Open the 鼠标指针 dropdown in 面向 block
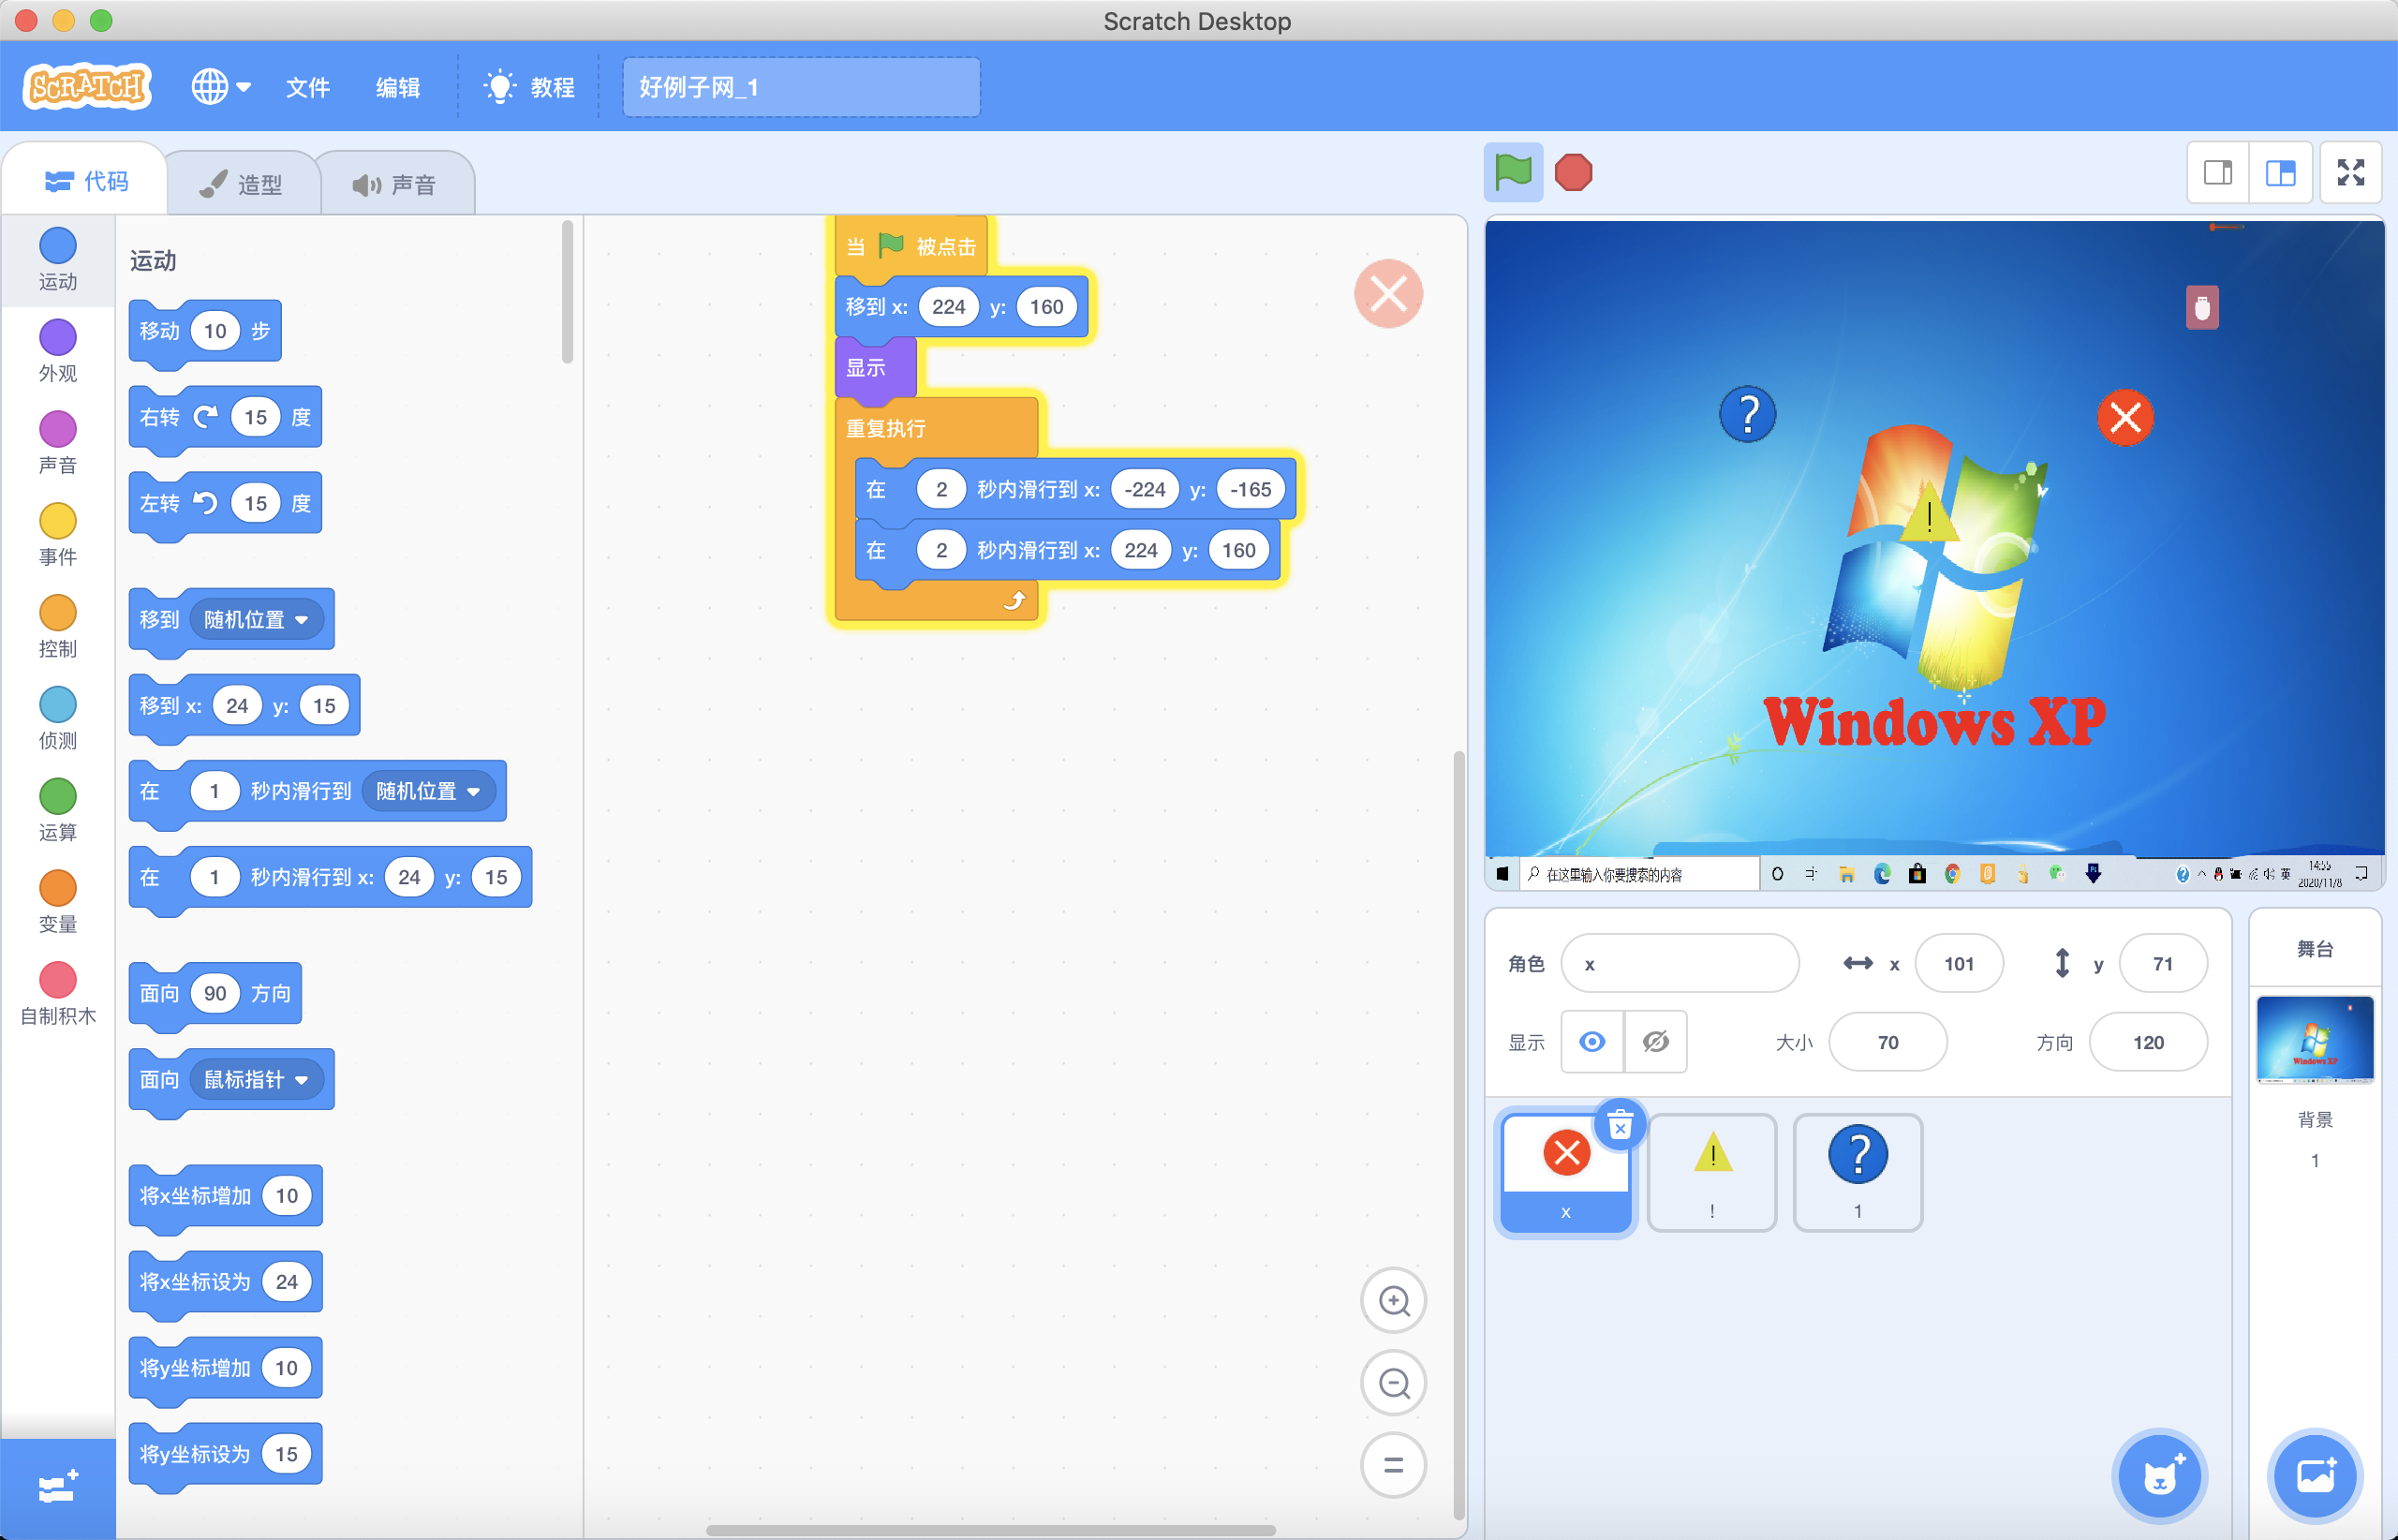This screenshot has height=1540, width=2398. [x=256, y=1080]
